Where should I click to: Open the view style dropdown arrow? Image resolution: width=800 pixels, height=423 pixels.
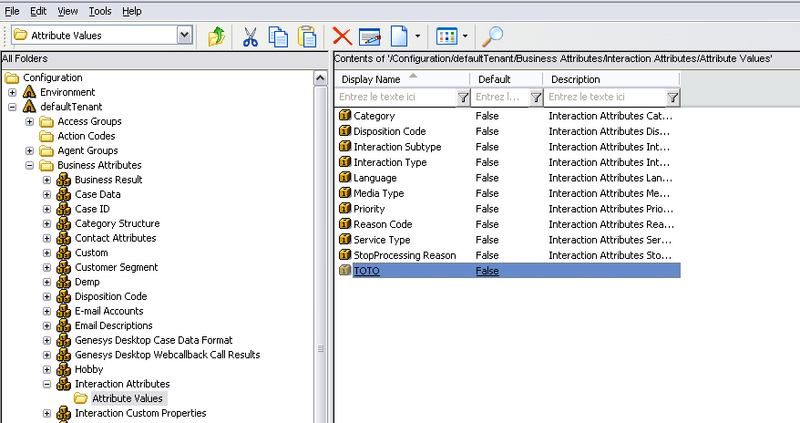(466, 37)
